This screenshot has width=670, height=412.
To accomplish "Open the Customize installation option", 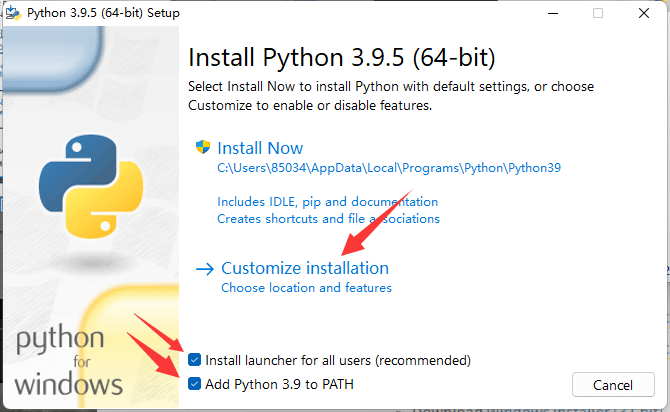I will click(x=305, y=268).
